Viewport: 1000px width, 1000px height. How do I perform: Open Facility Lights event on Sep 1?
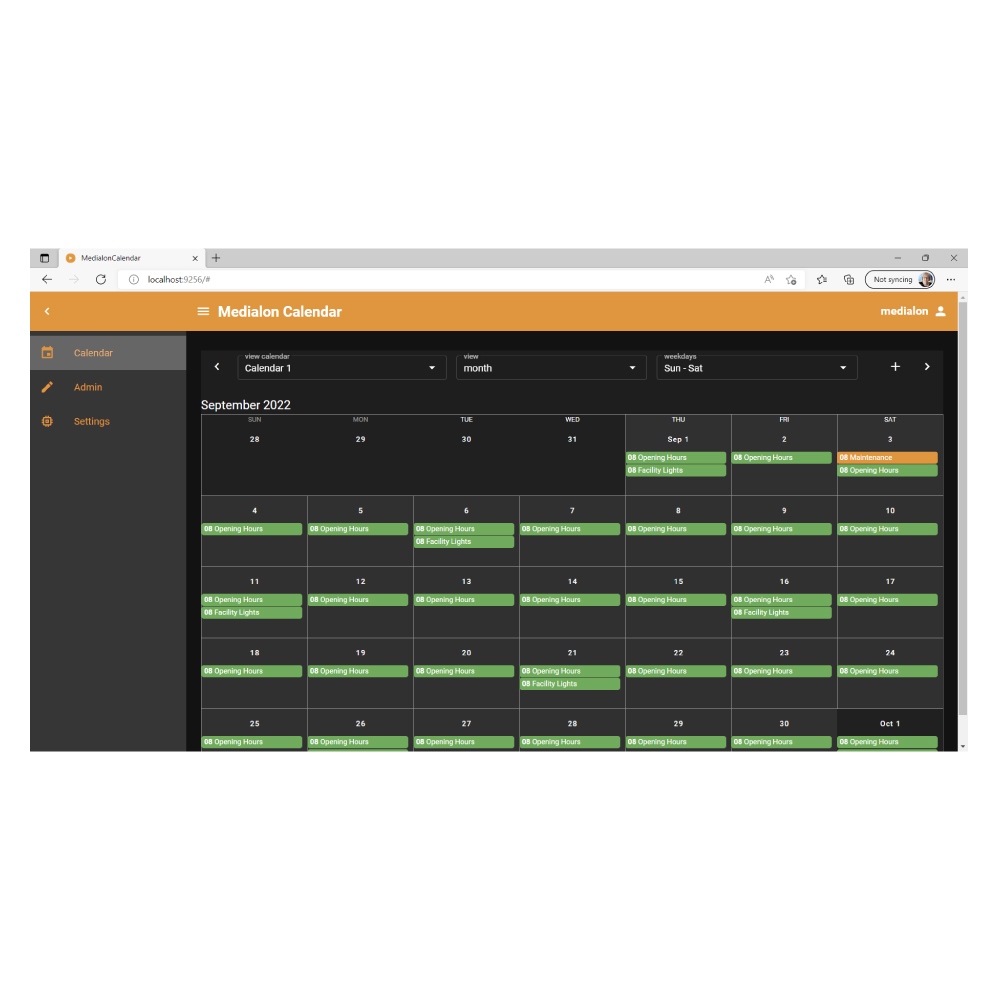pos(675,470)
